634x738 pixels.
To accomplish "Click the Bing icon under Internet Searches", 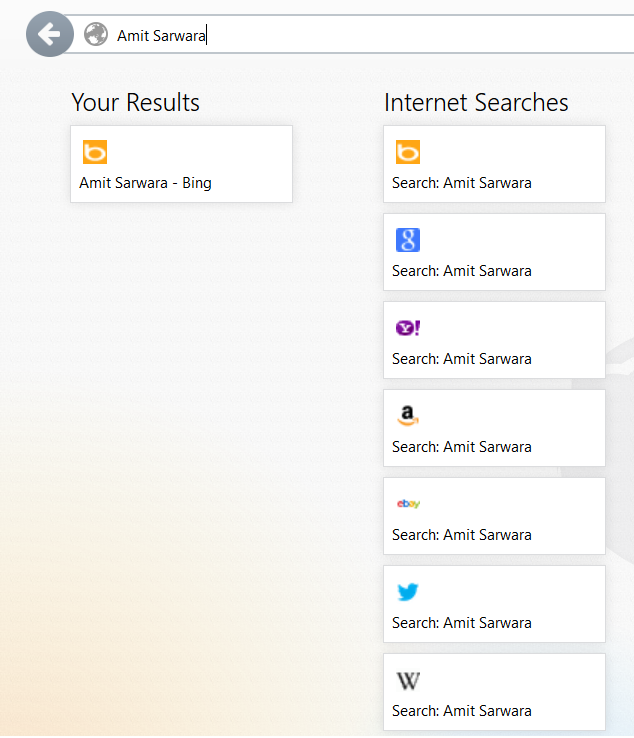I will pos(407,152).
